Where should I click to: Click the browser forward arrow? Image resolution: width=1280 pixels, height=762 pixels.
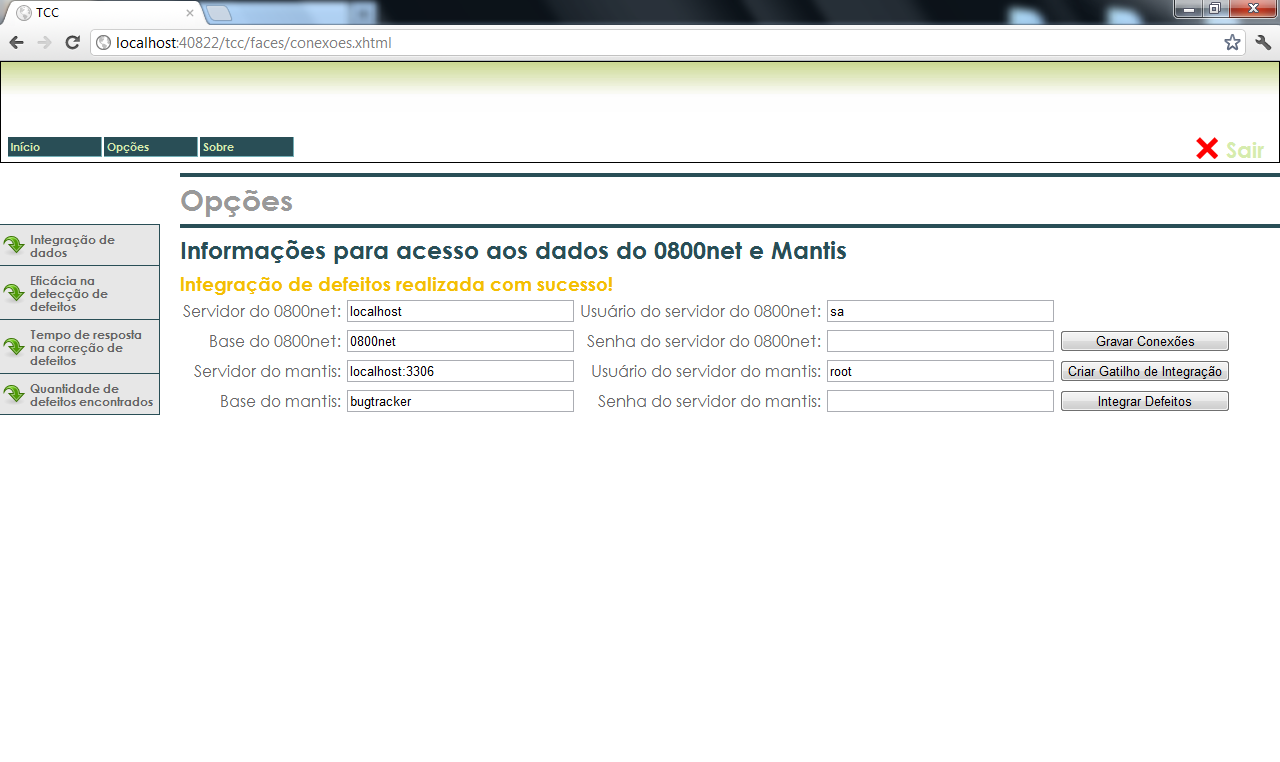44,43
